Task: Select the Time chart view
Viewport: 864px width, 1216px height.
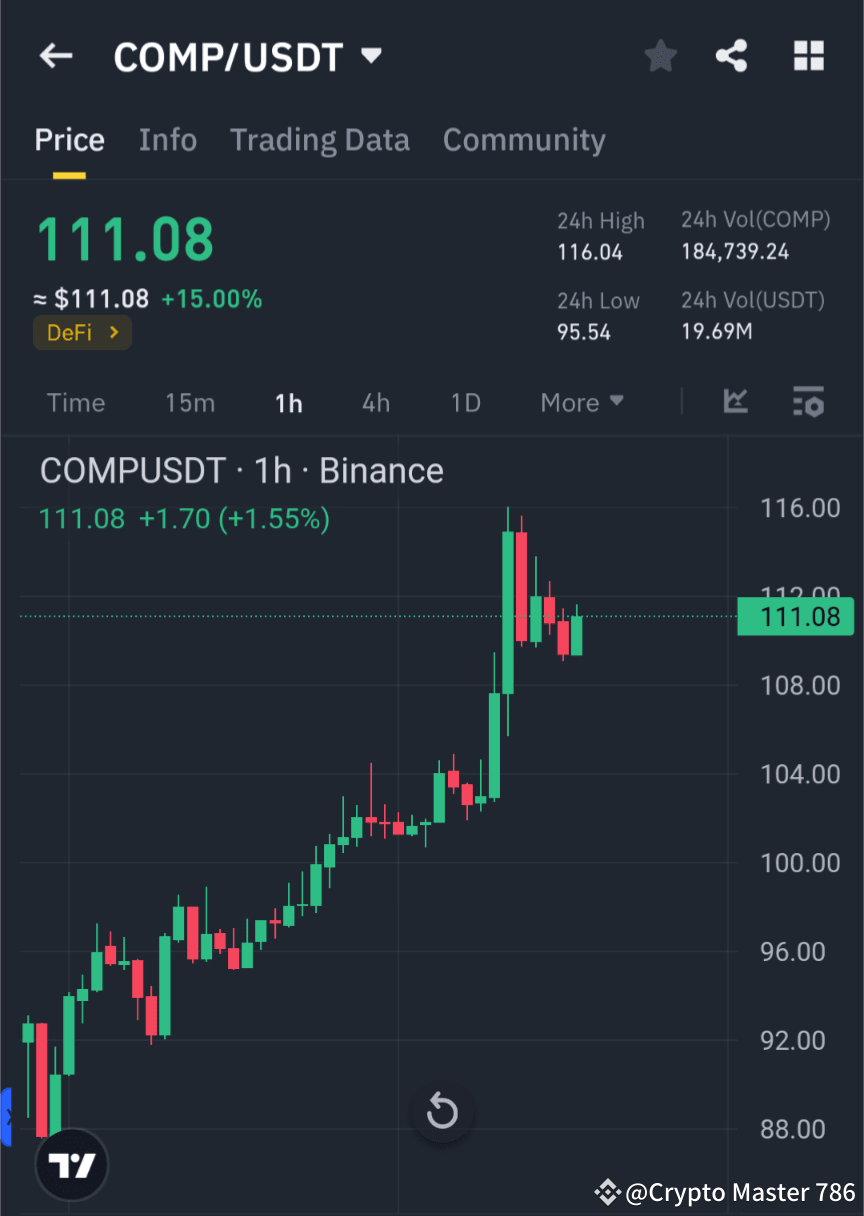Action: [x=75, y=402]
